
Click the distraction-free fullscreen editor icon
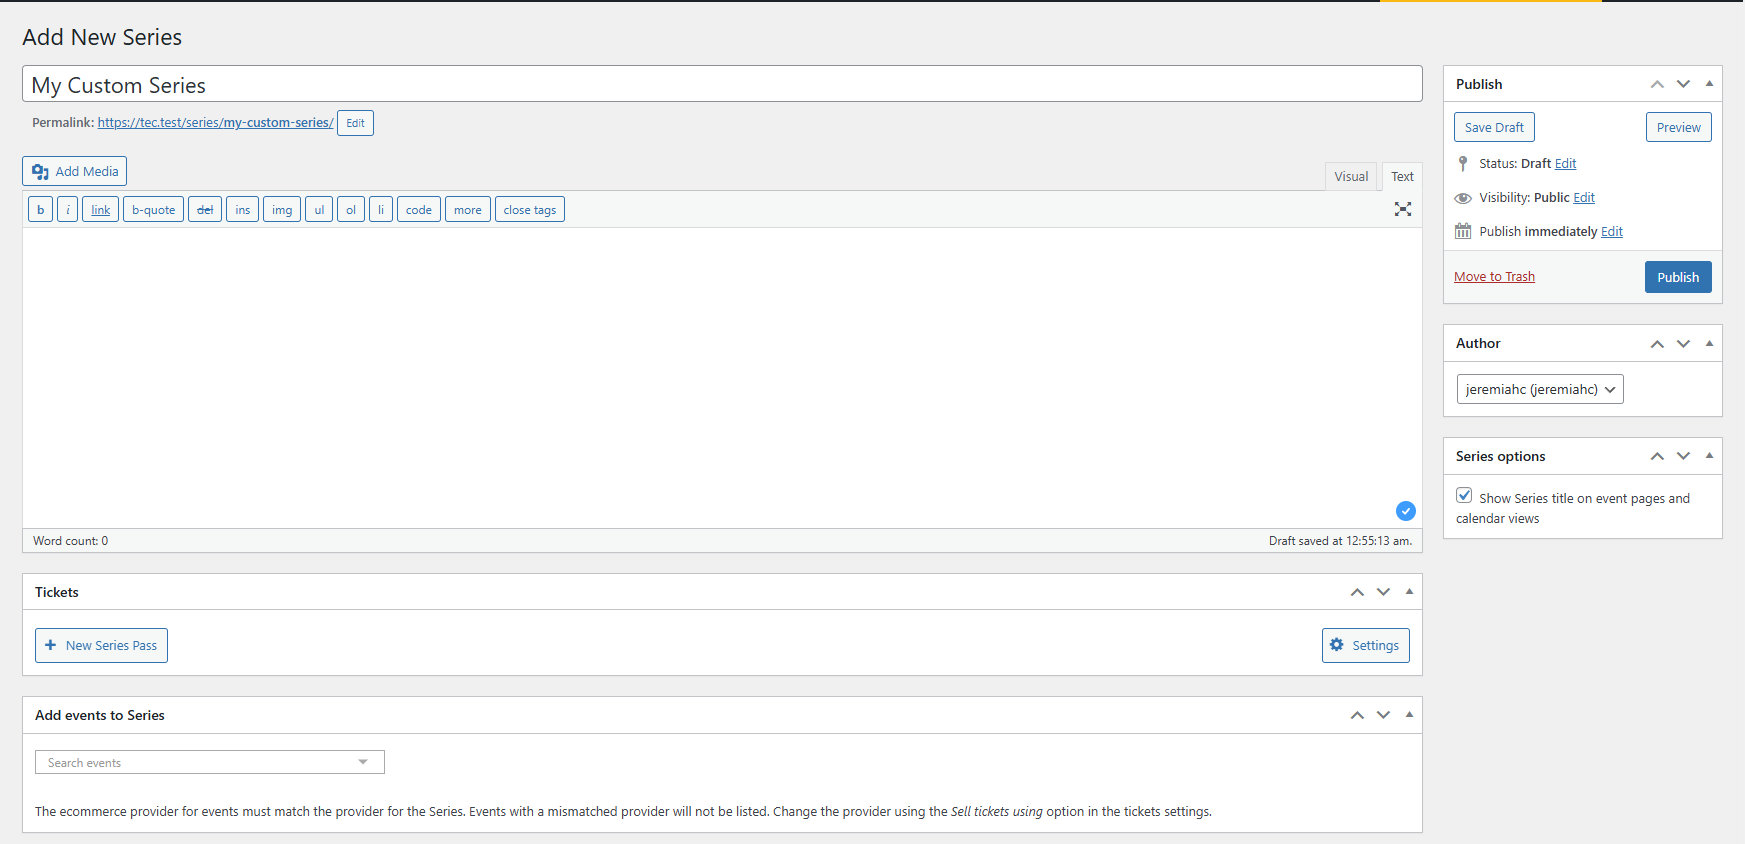(x=1402, y=209)
